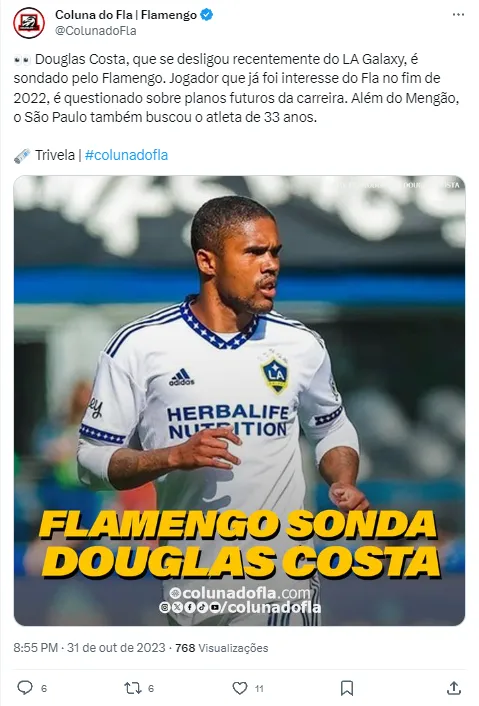Like the tweet with heart icon
Image resolution: width=479 pixels, height=706 pixels.
[240, 688]
